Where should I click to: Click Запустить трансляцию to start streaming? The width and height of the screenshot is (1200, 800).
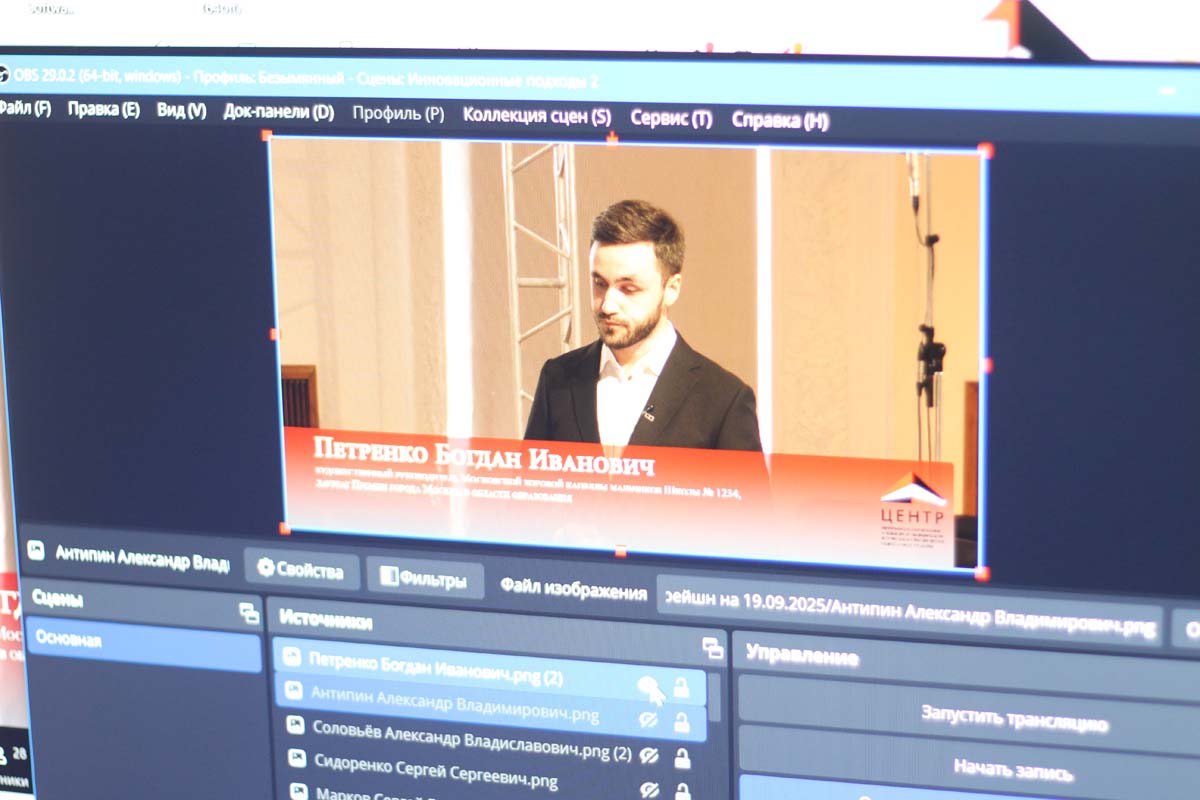[1013, 720]
